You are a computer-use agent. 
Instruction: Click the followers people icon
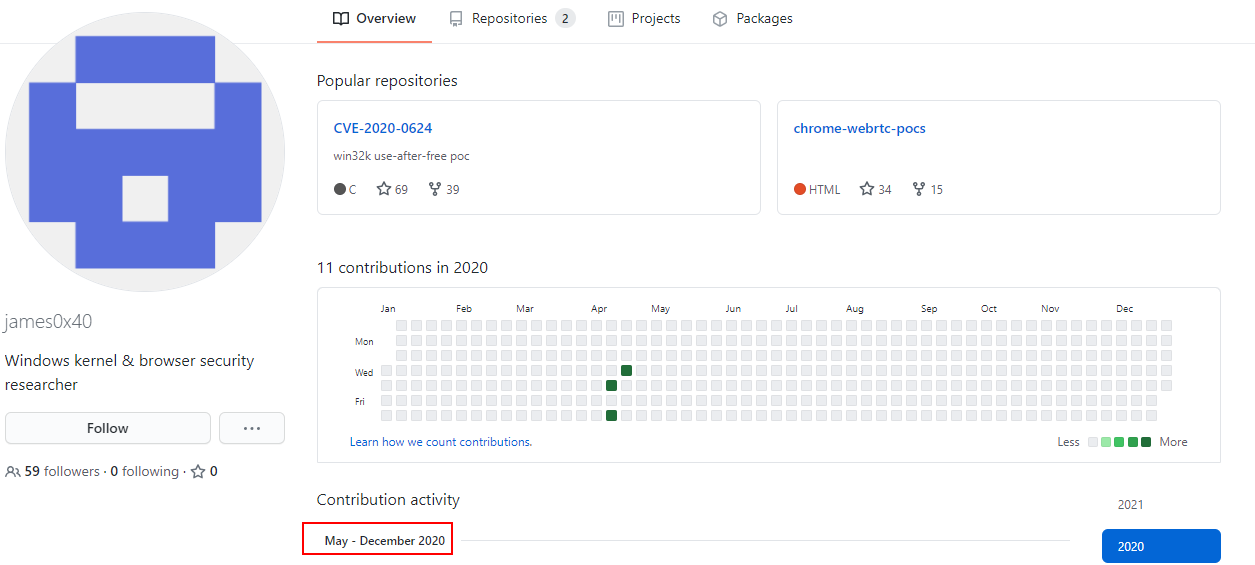coord(13,472)
